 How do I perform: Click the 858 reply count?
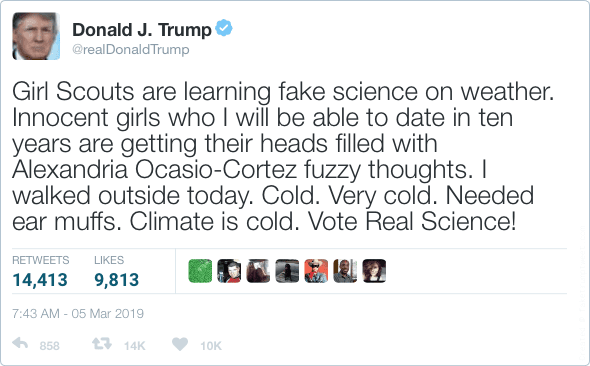(x=50, y=346)
